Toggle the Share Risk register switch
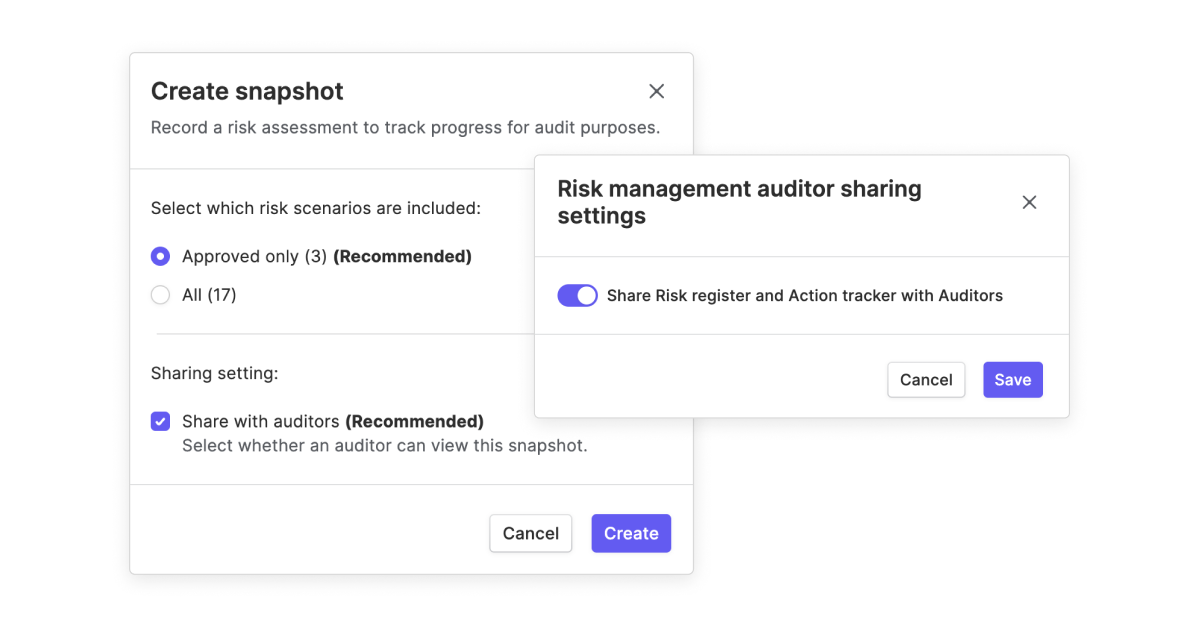The image size is (1200, 627). (577, 295)
